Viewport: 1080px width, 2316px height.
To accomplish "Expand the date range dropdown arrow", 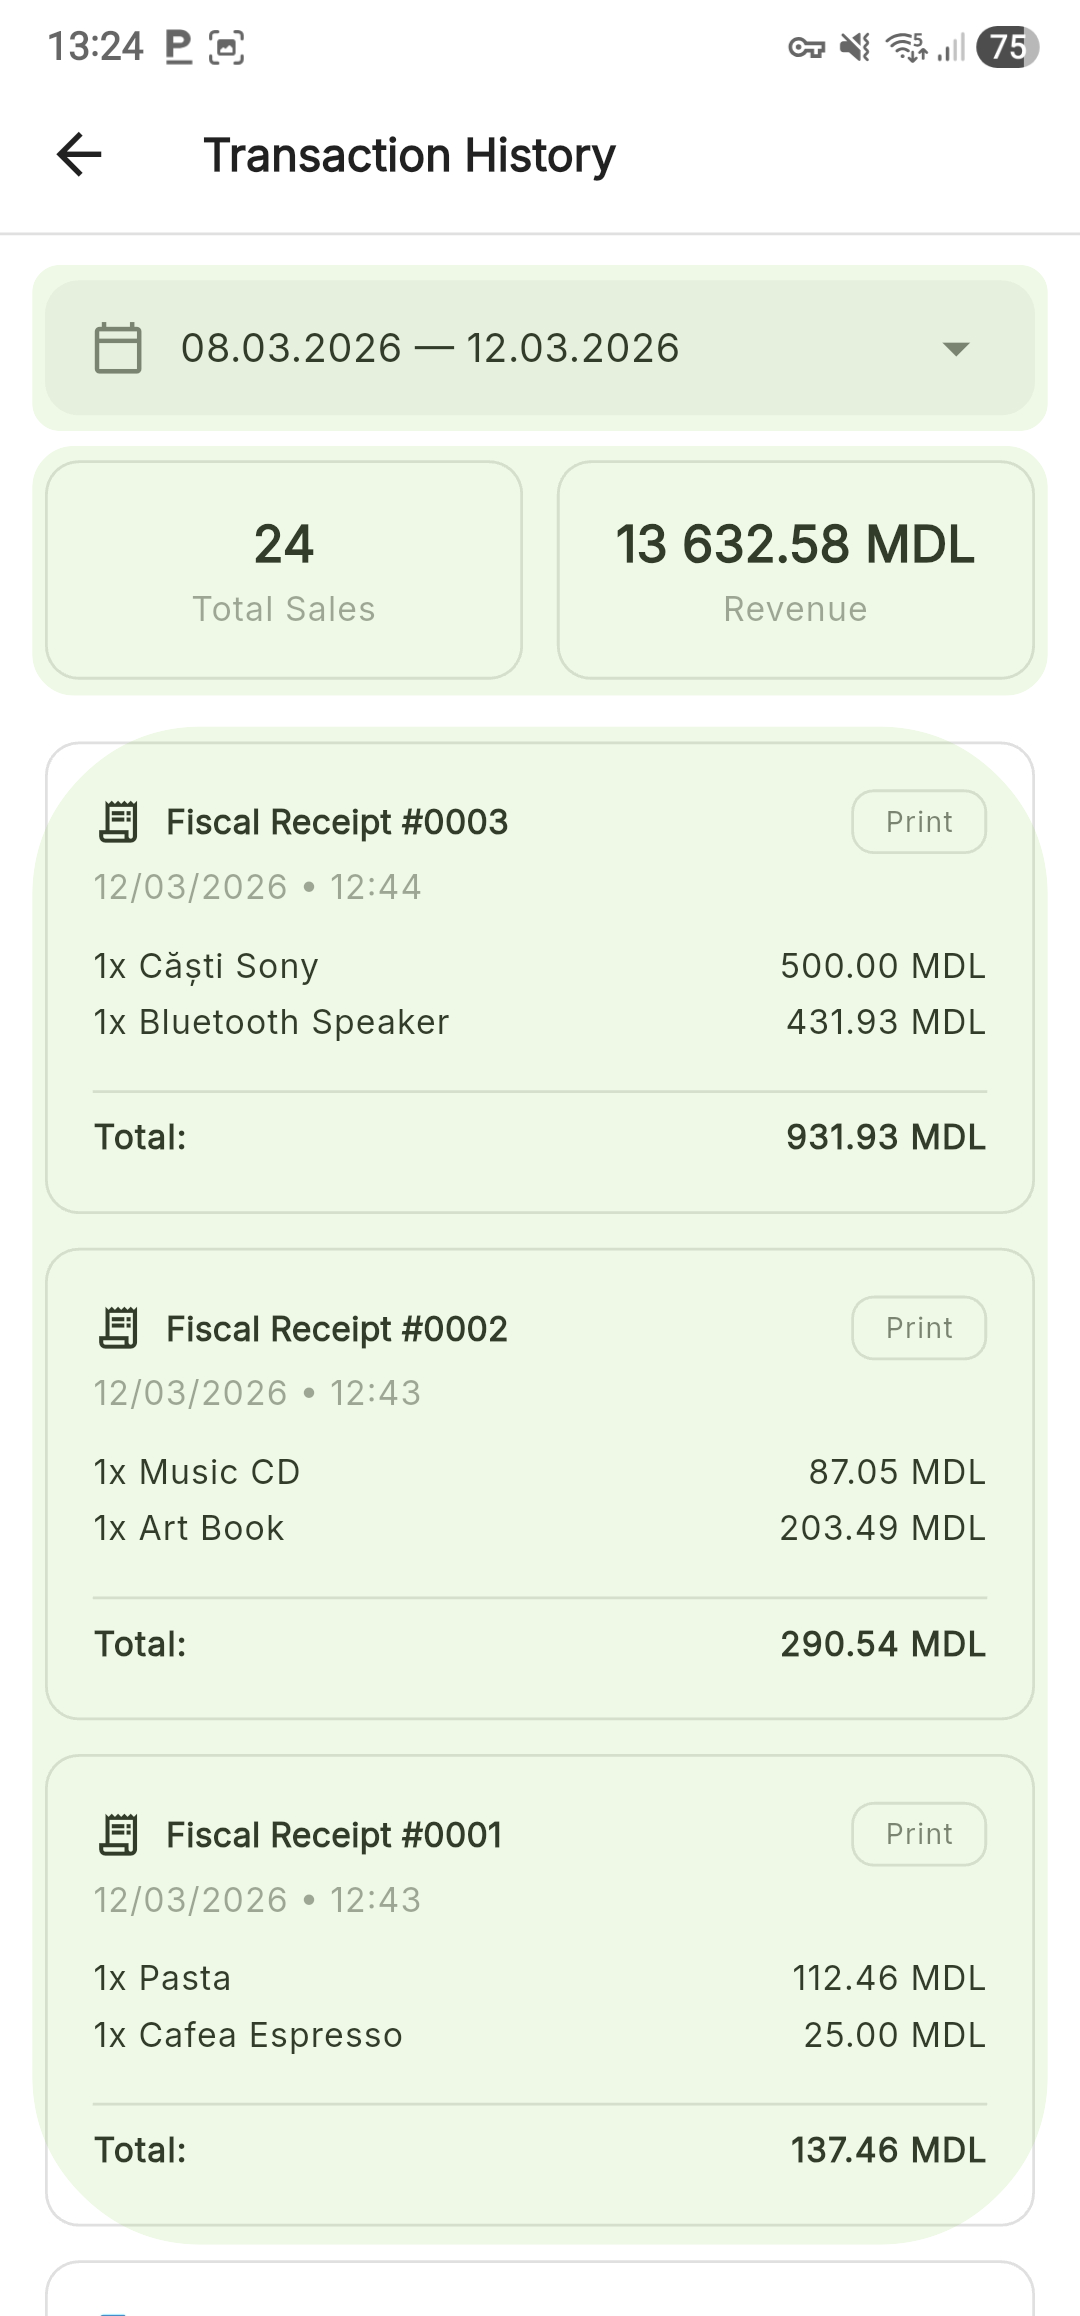I will point(956,349).
